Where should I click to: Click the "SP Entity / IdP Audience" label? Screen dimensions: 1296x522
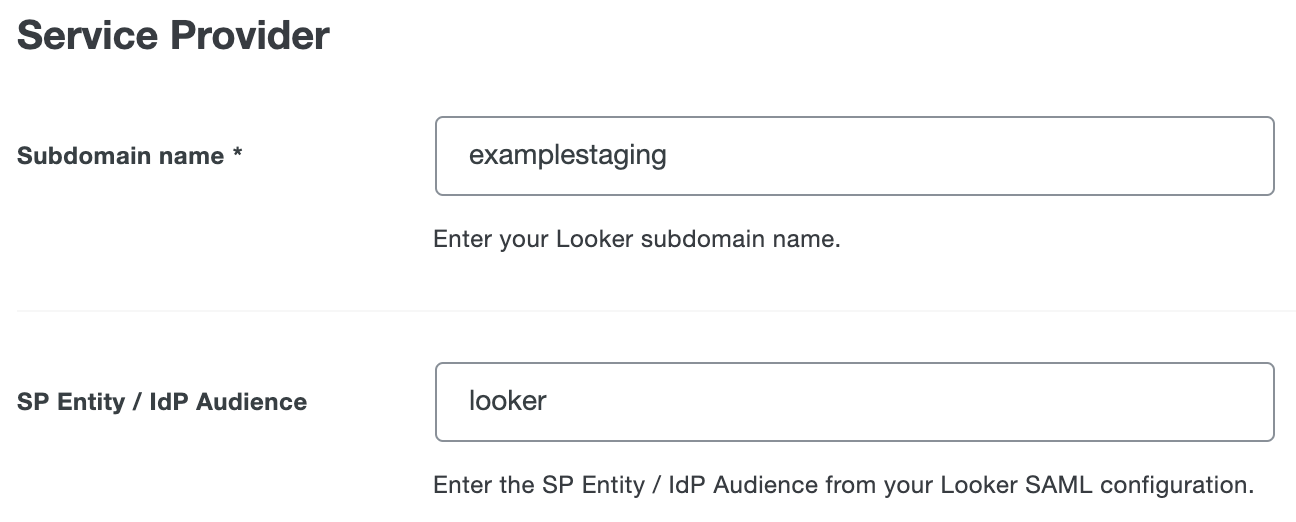(x=162, y=402)
